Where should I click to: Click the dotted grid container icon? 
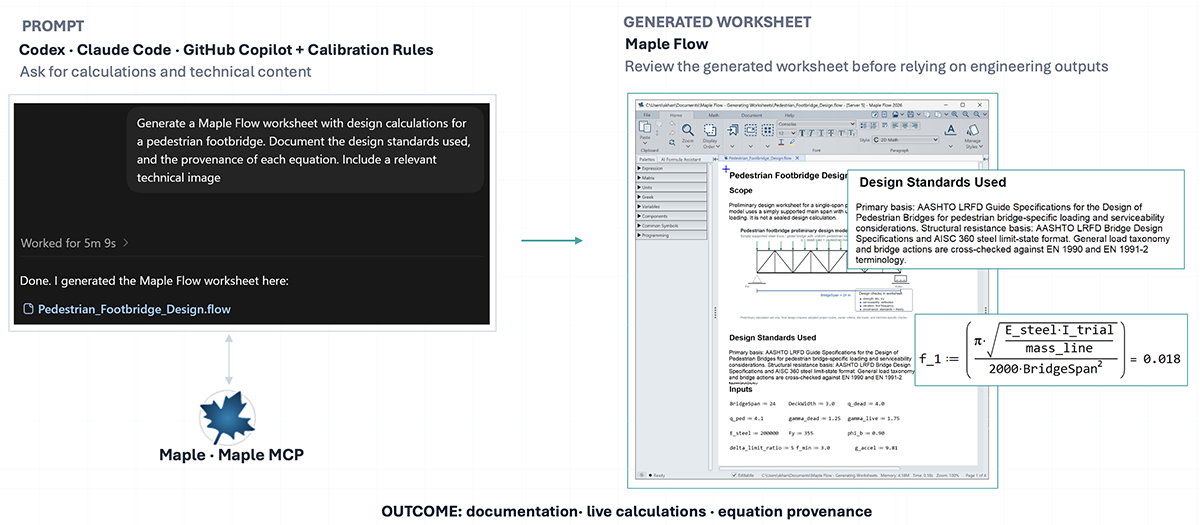767,129
